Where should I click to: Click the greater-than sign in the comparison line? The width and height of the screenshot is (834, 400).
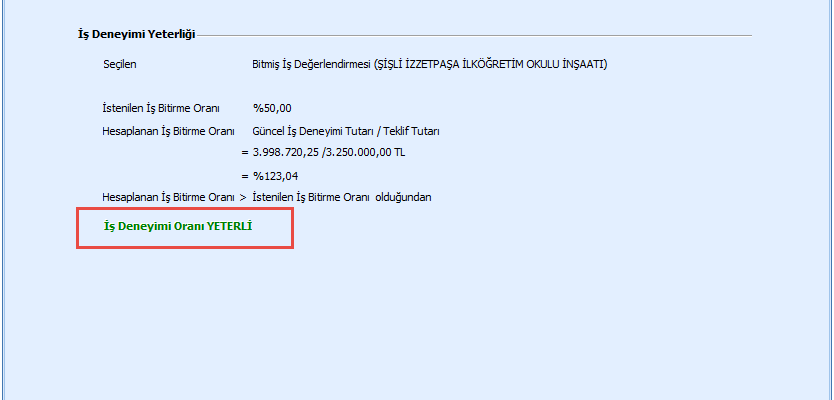(x=243, y=197)
